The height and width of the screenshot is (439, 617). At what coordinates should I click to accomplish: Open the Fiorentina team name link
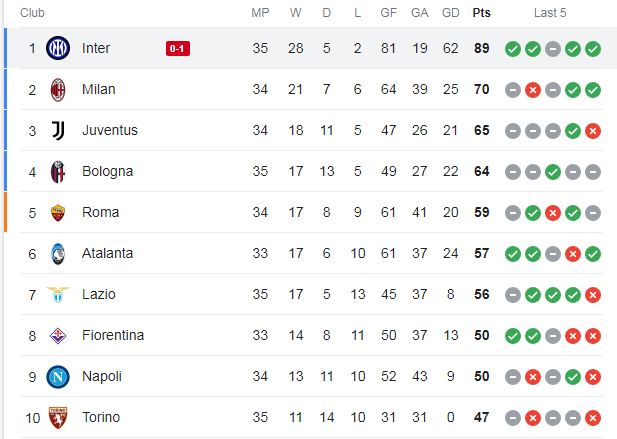pyautogui.click(x=113, y=336)
